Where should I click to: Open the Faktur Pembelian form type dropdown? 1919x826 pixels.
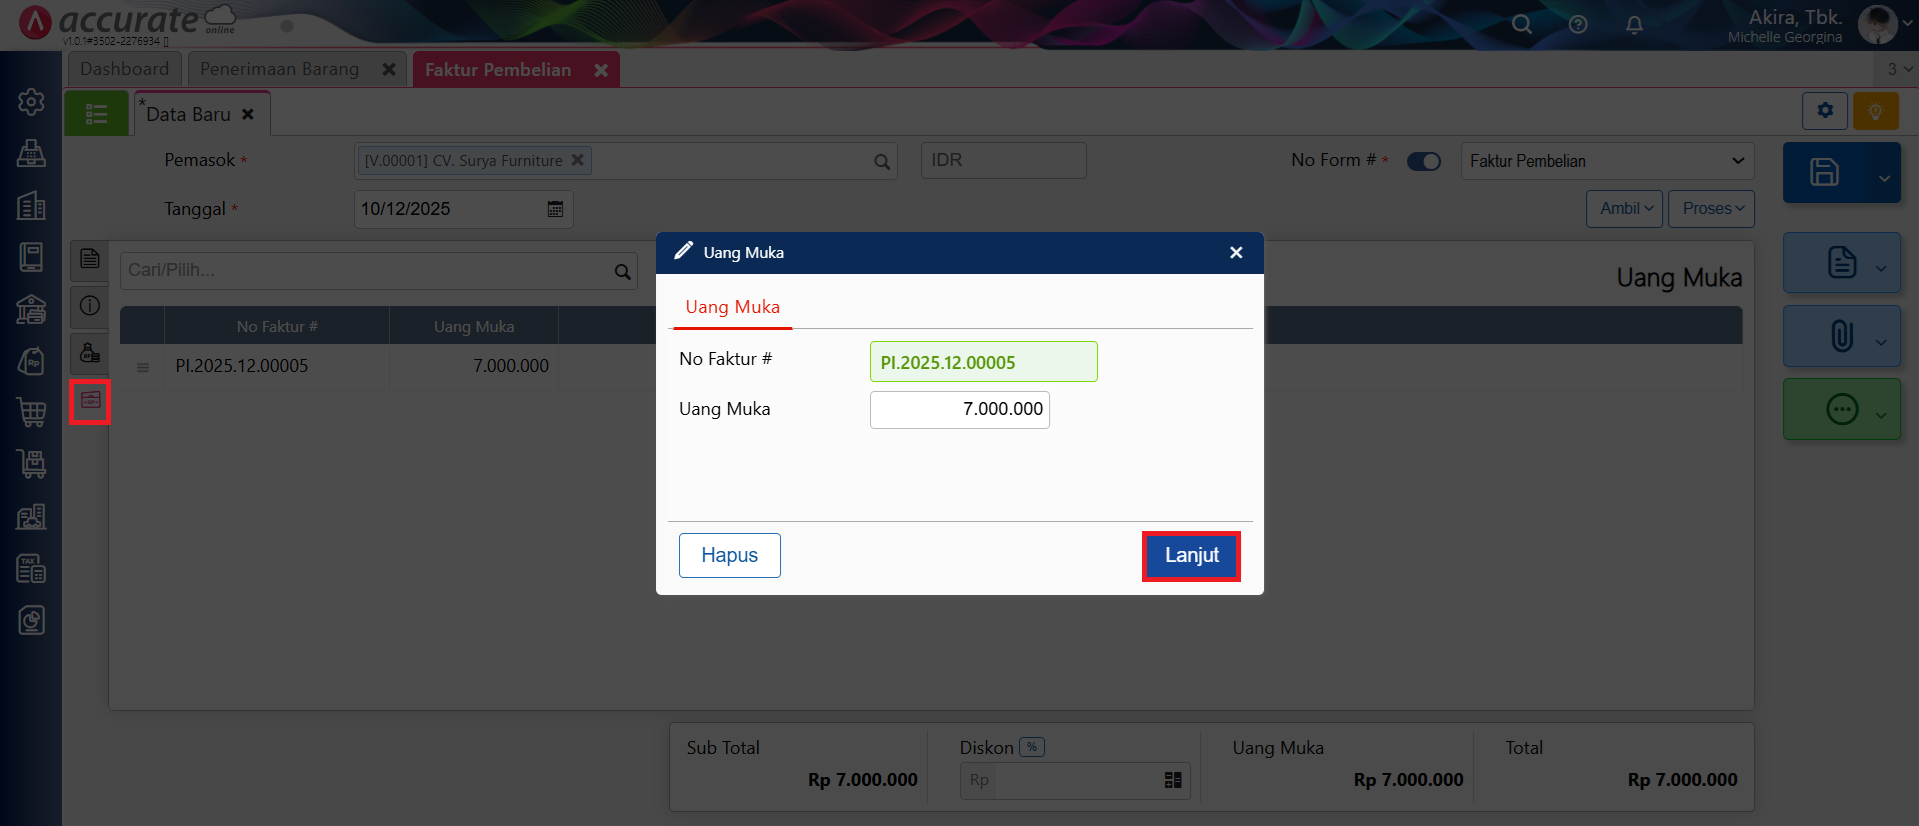tap(1606, 161)
